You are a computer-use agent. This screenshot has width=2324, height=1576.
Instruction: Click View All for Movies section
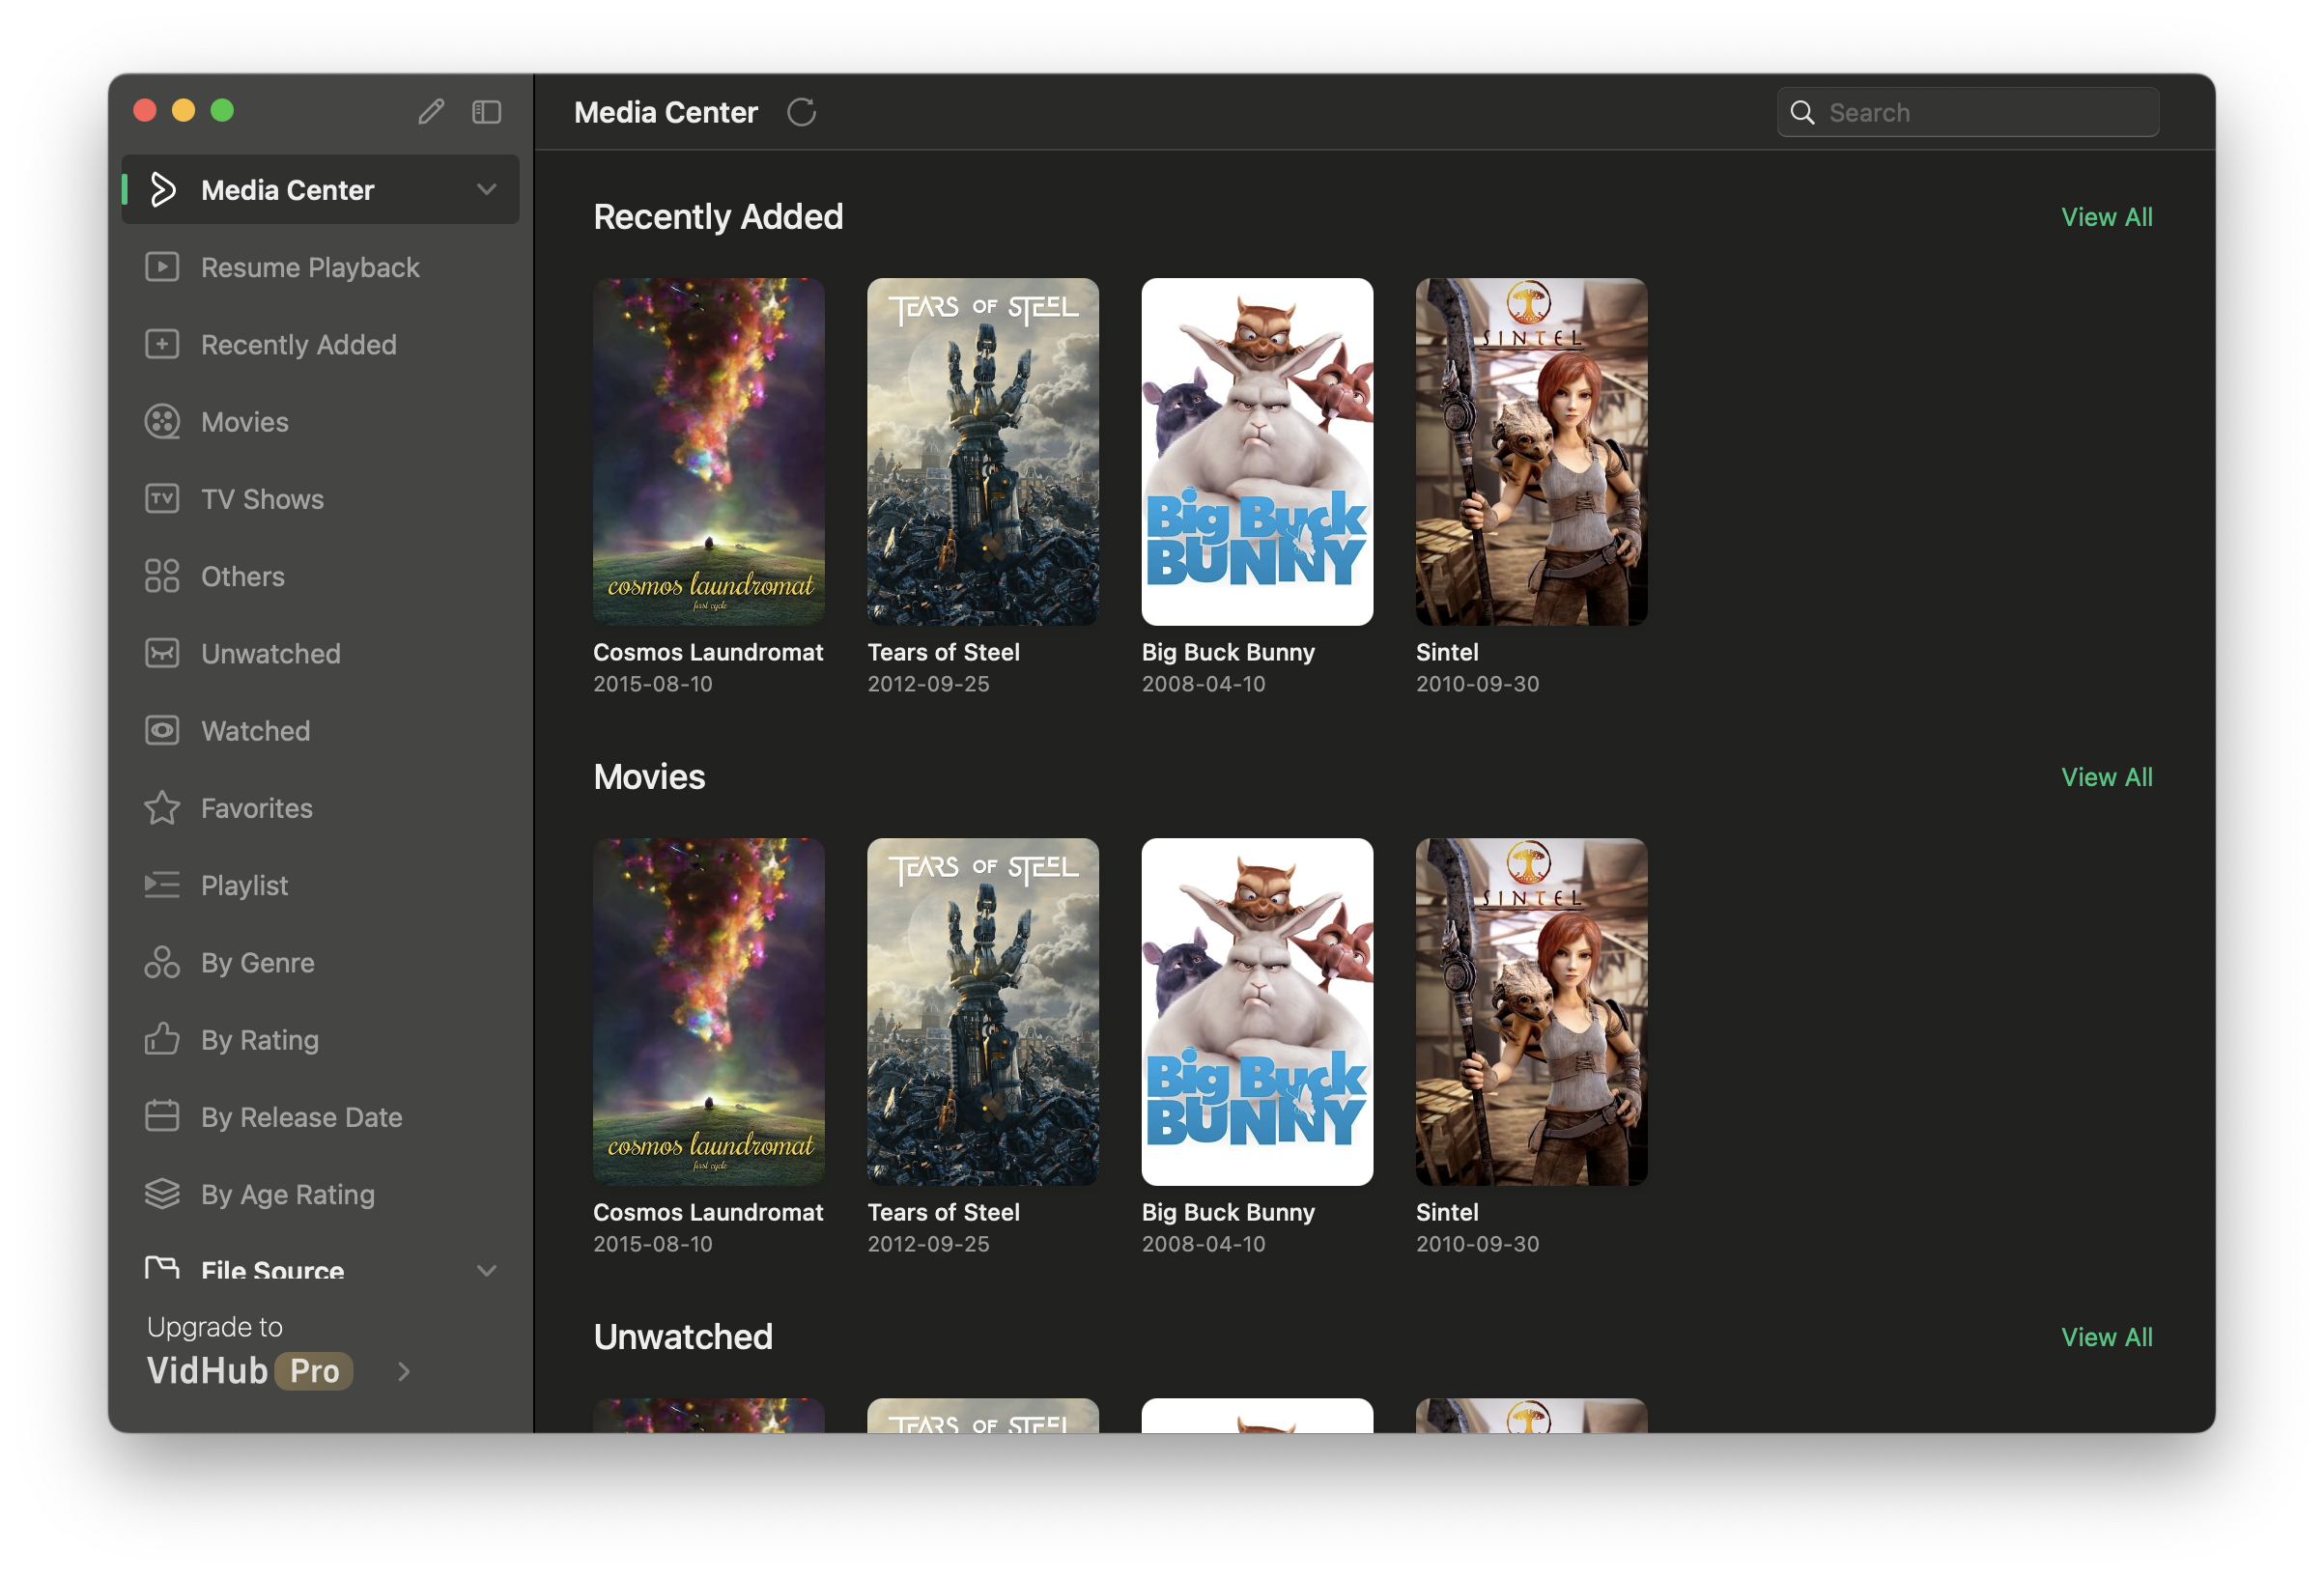click(x=2106, y=776)
